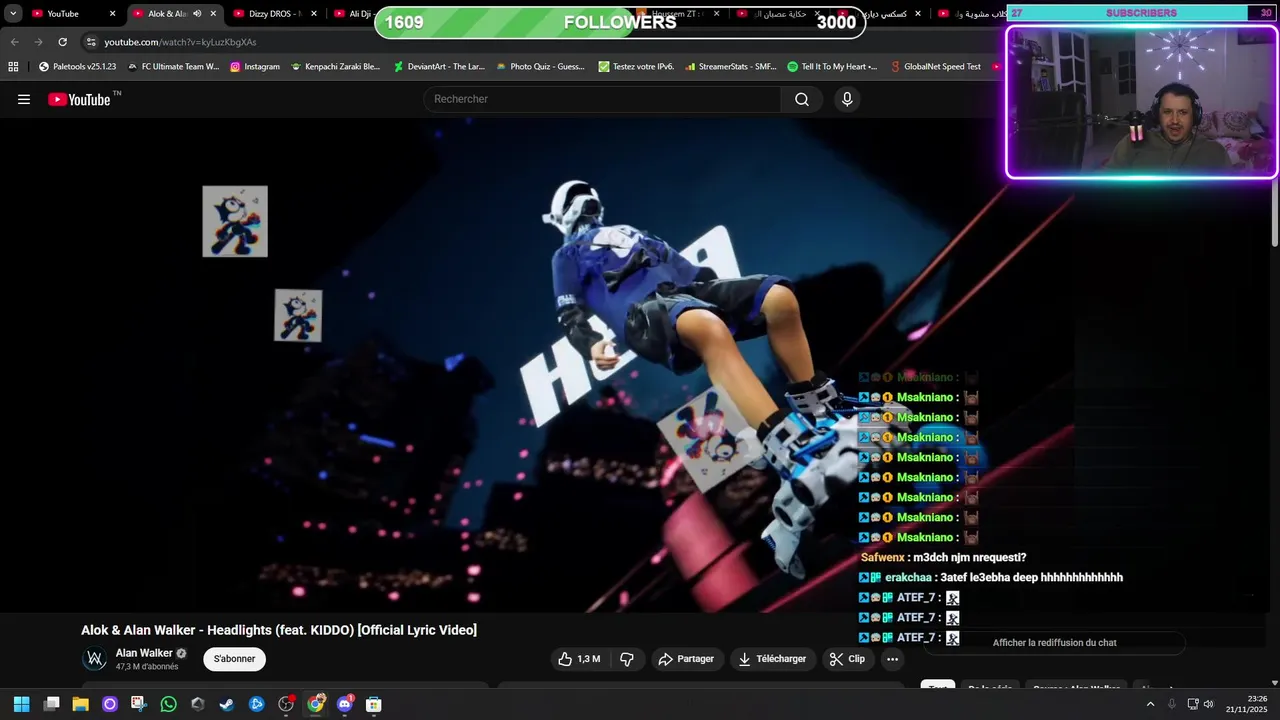Switch to Chrome on the taskbar
The image size is (1280, 720).
coord(315,704)
